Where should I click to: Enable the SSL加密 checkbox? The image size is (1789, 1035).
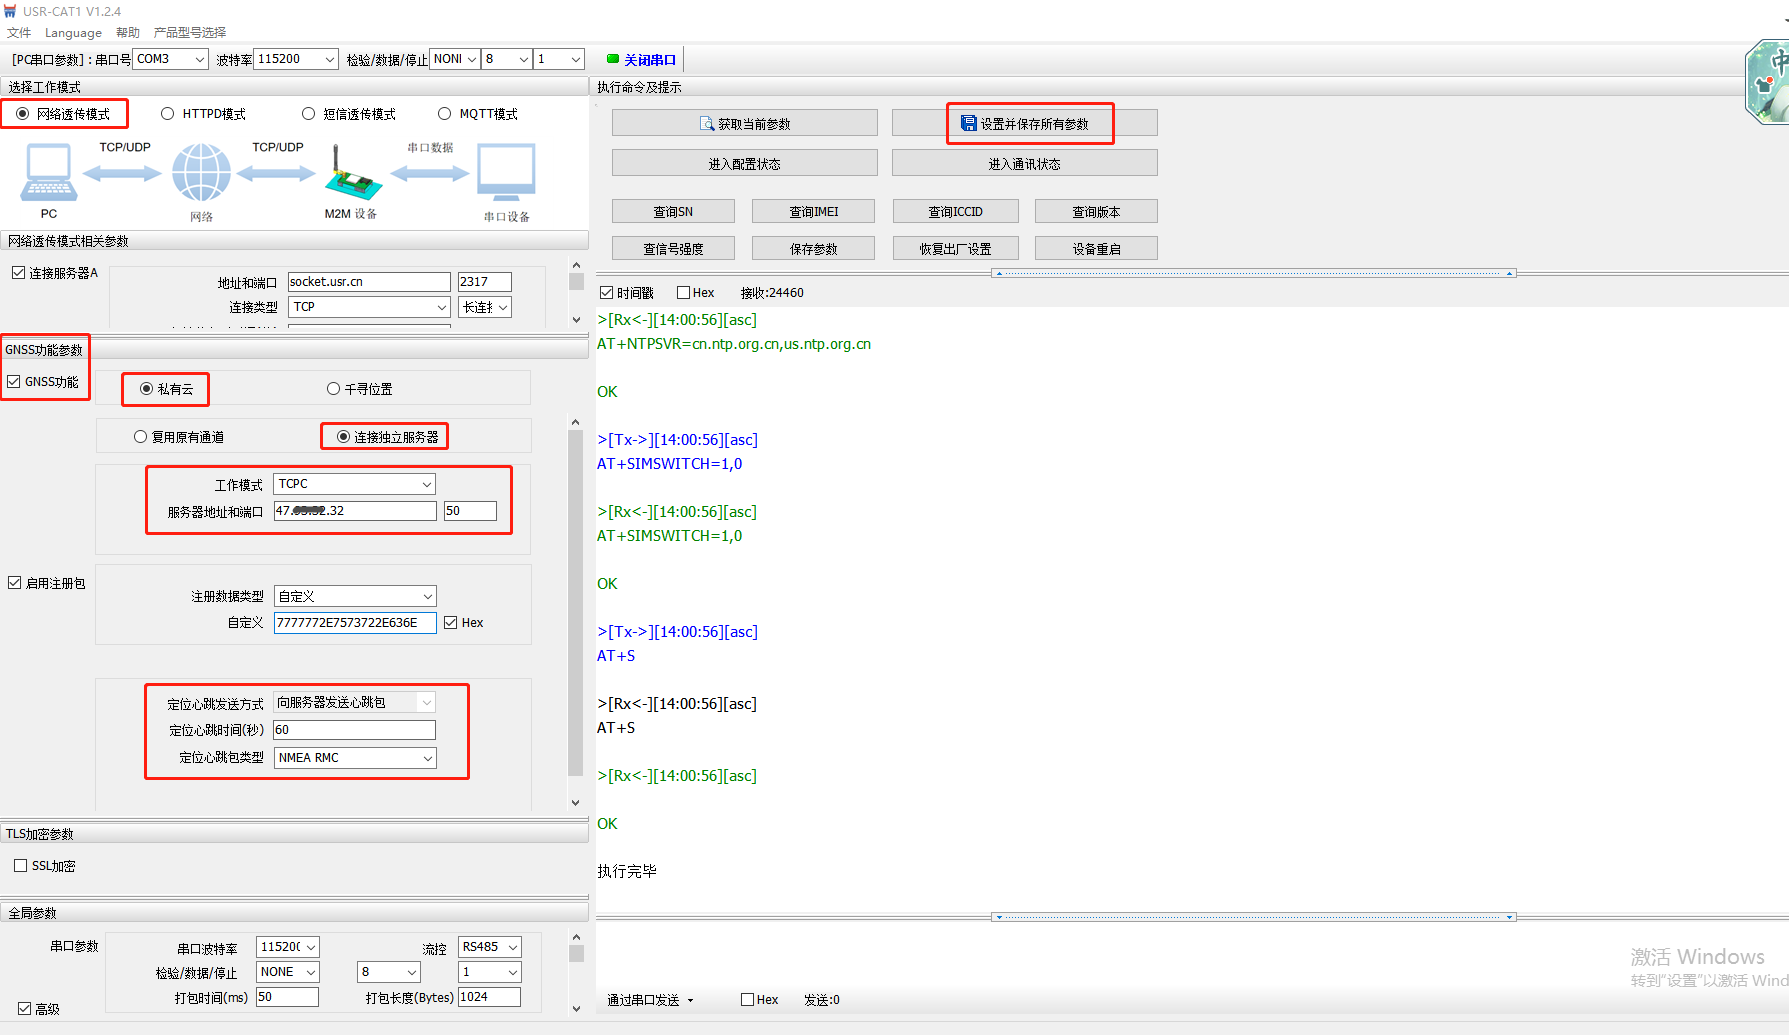[20, 866]
